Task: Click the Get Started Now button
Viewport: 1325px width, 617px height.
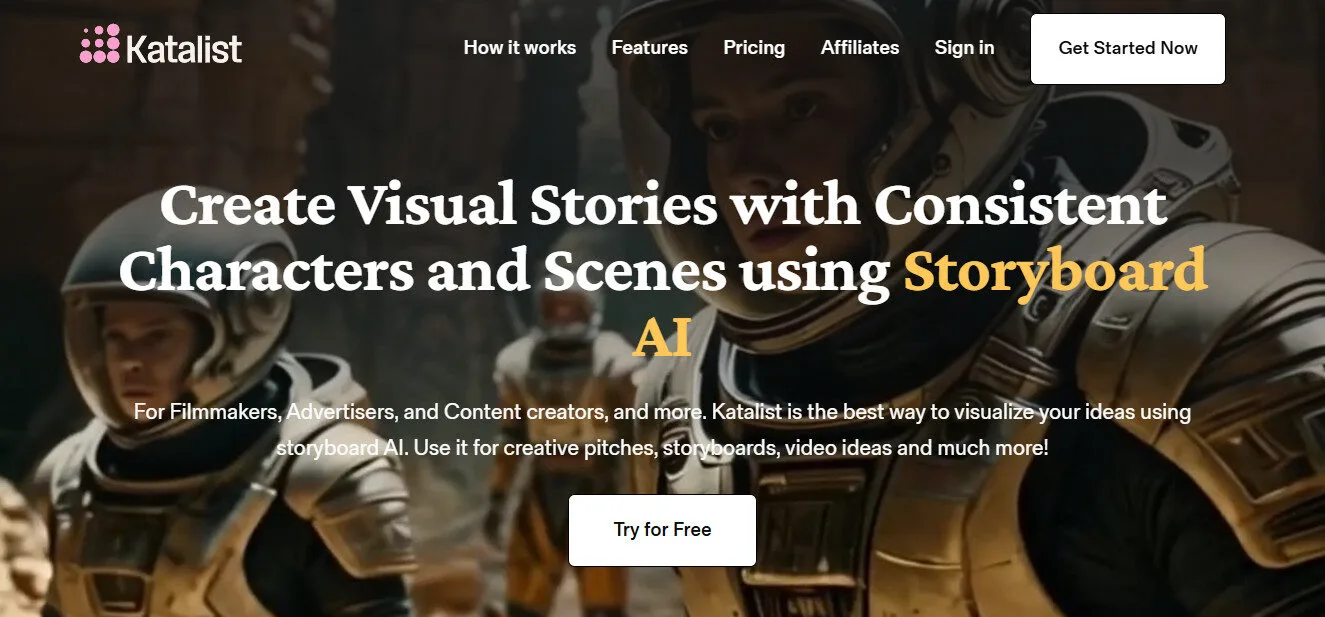Action: pos(1128,48)
